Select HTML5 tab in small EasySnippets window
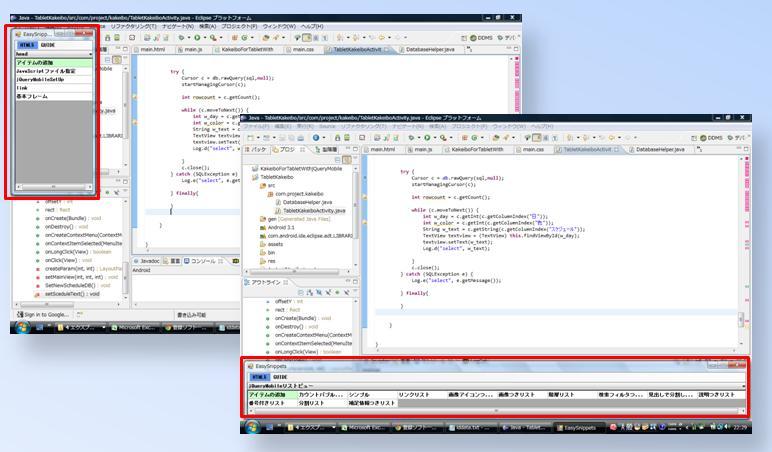This screenshot has height=452, width=772. (x=27, y=45)
